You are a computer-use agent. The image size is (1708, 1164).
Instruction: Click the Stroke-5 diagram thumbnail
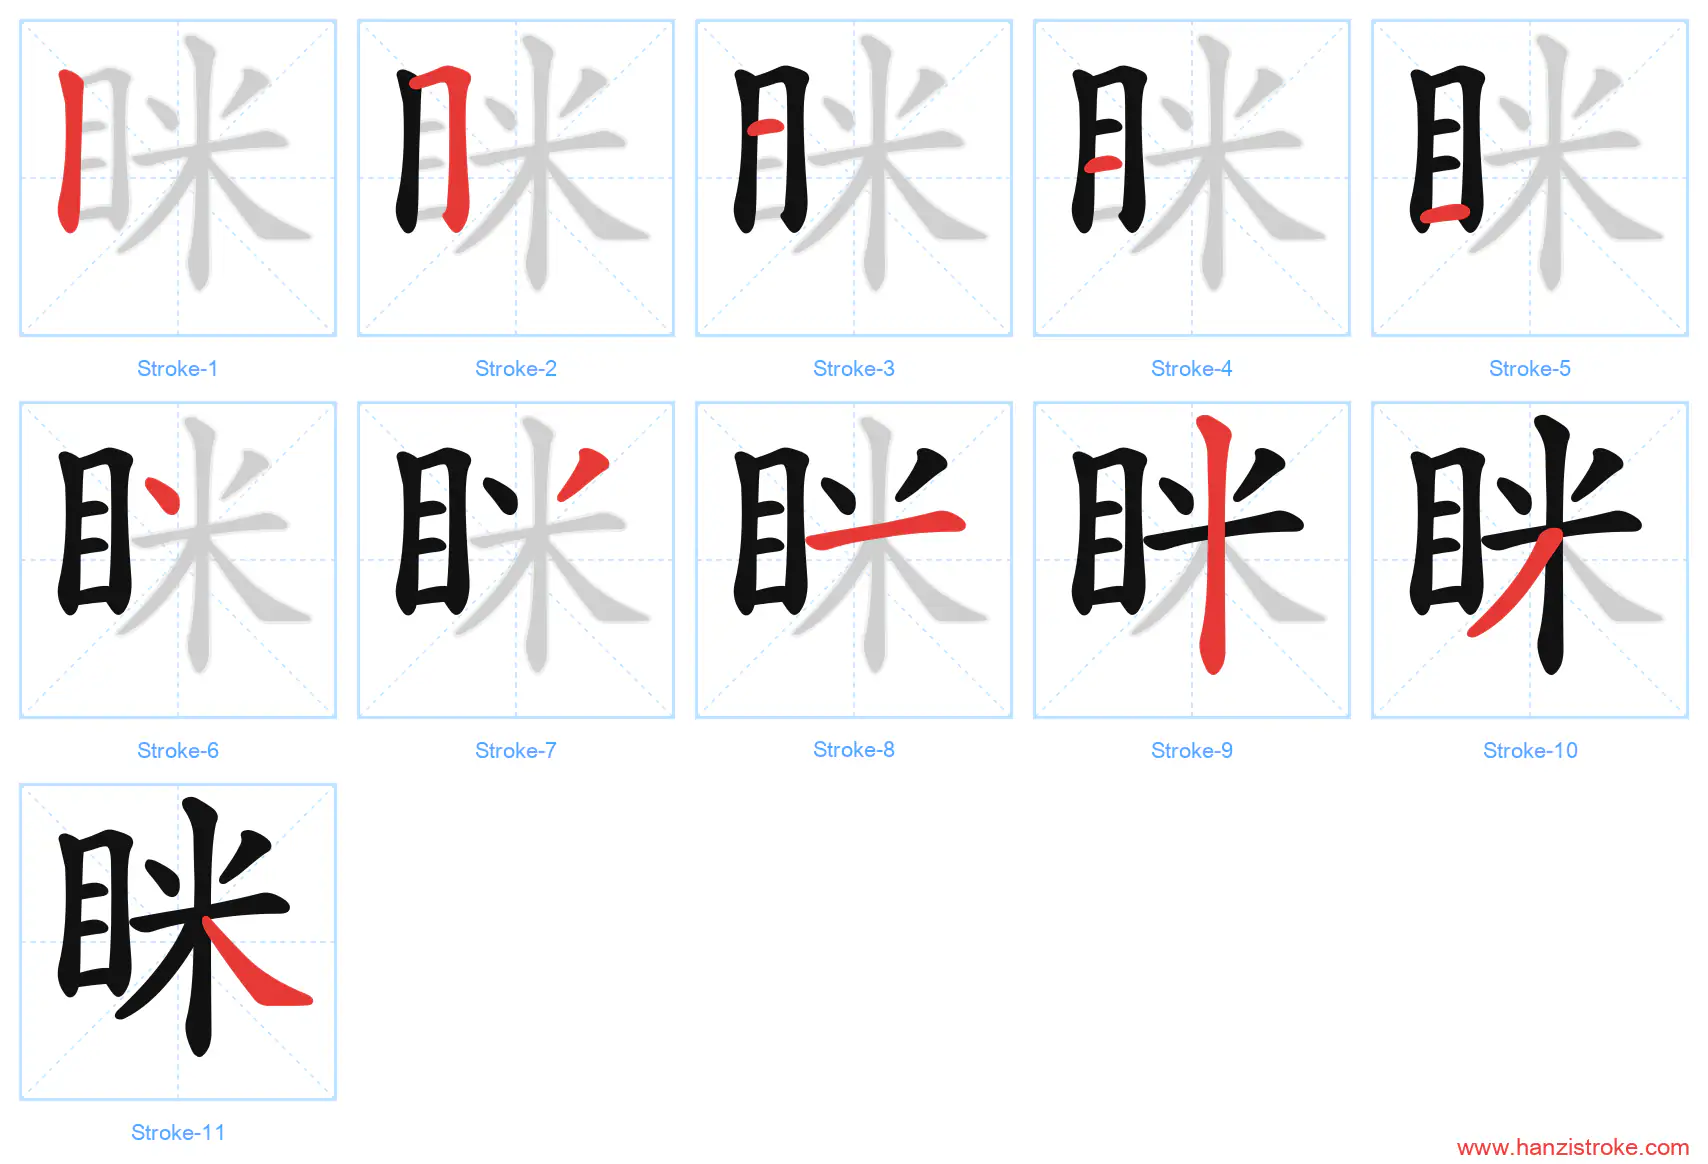tap(1530, 178)
